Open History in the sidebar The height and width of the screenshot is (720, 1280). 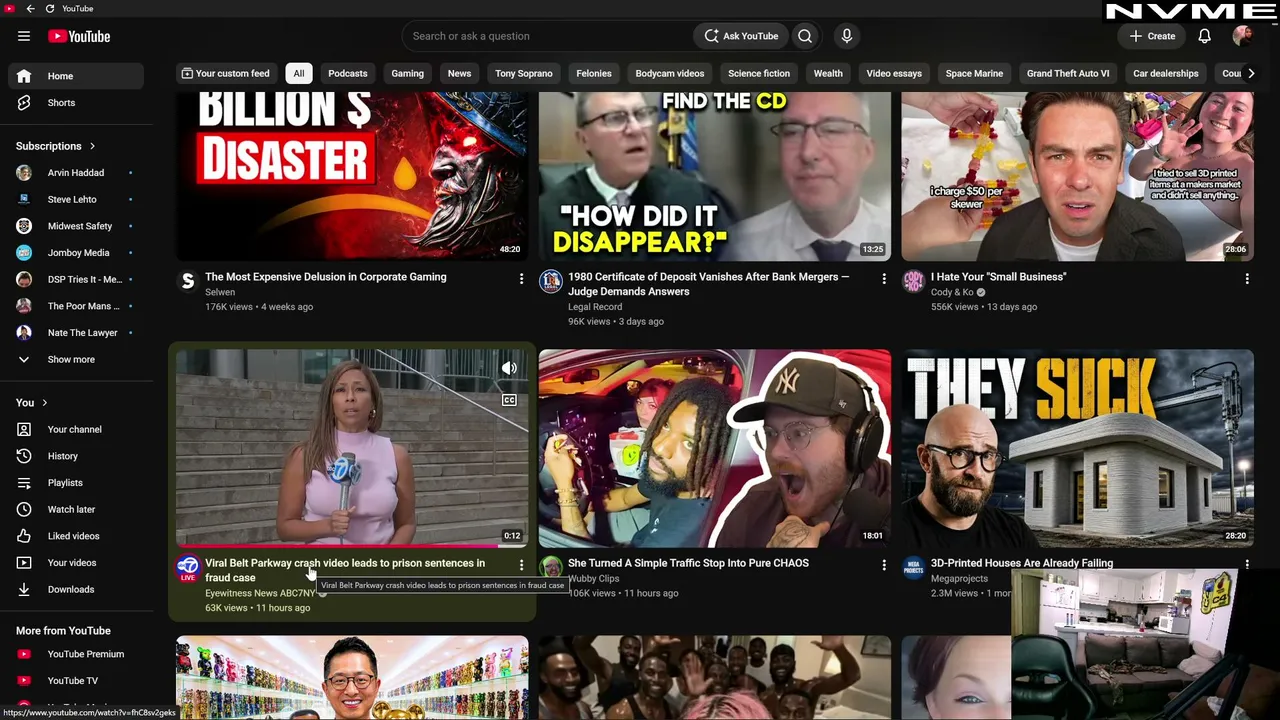76,456
